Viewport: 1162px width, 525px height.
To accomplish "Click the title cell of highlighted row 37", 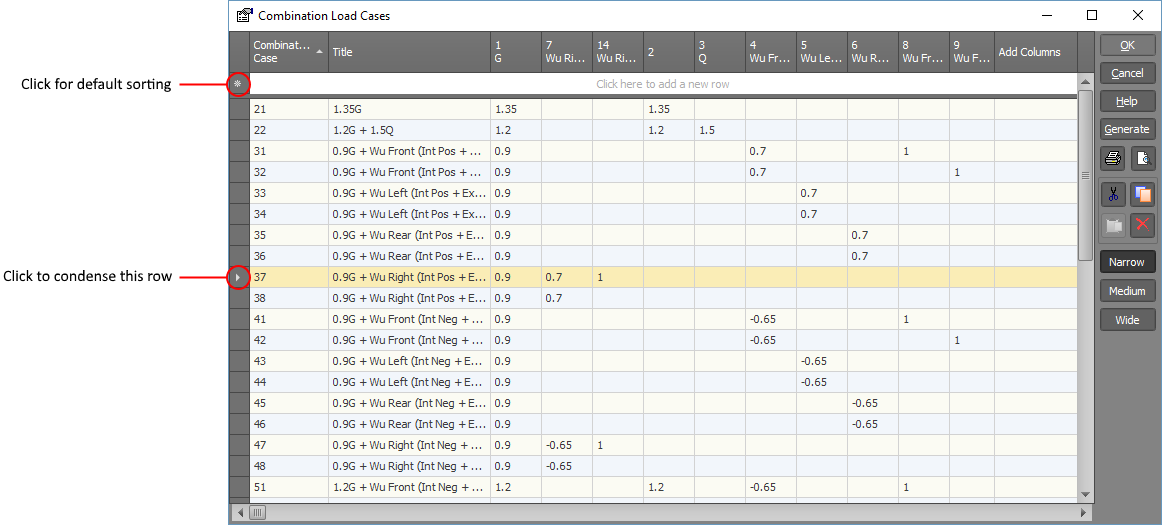I will [409, 277].
